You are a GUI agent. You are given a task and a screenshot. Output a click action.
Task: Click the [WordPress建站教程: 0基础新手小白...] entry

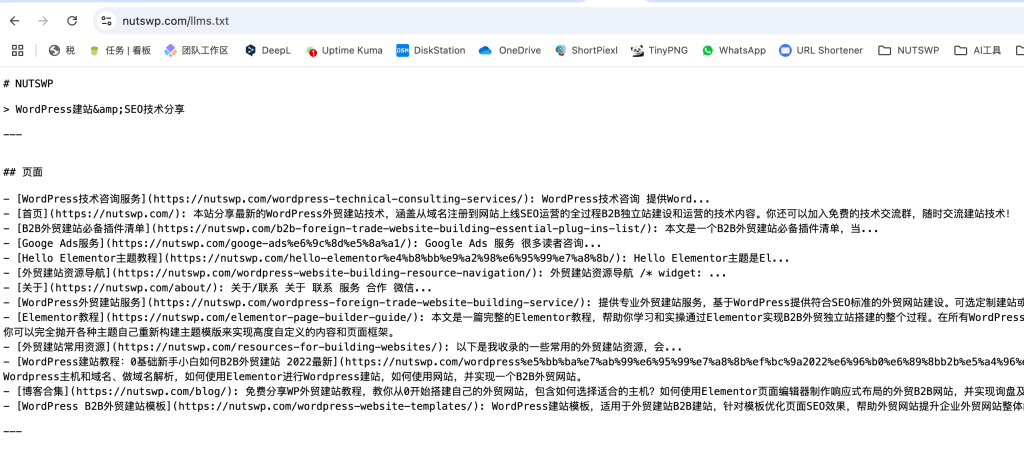click(x=178, y=362)
